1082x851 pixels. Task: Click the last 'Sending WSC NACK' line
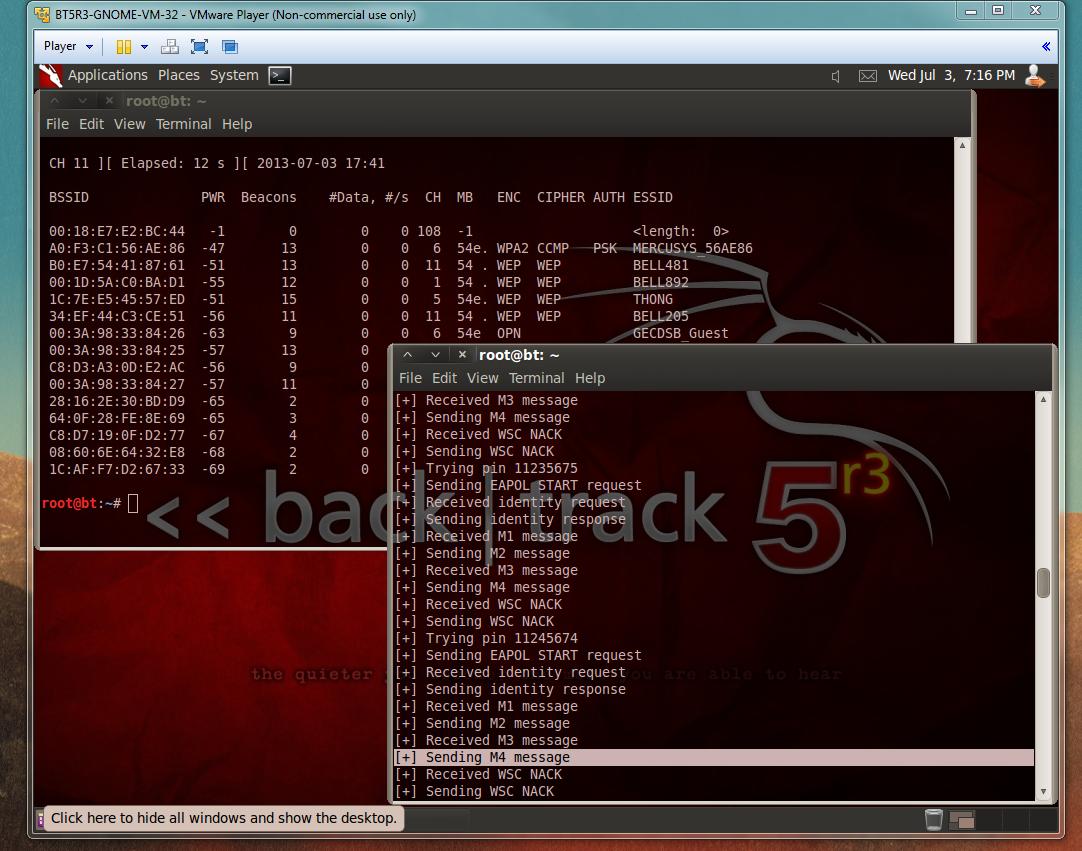(475, 792)
